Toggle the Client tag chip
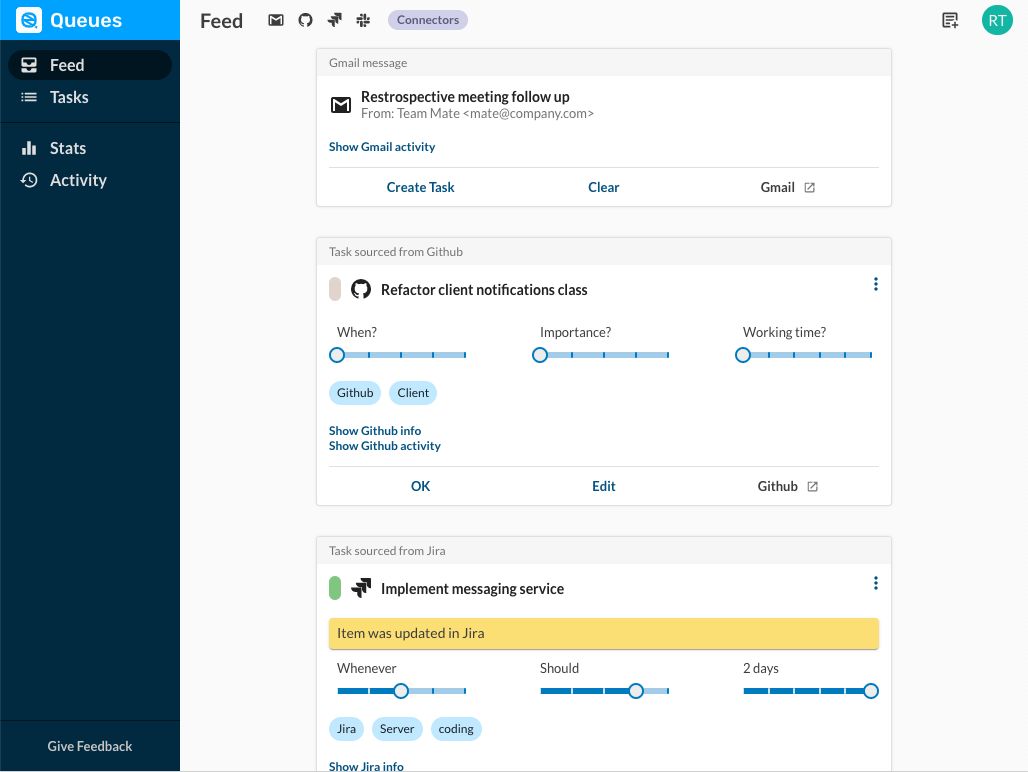The width and height of the screenshot is (1028, 772). [413, 393]
